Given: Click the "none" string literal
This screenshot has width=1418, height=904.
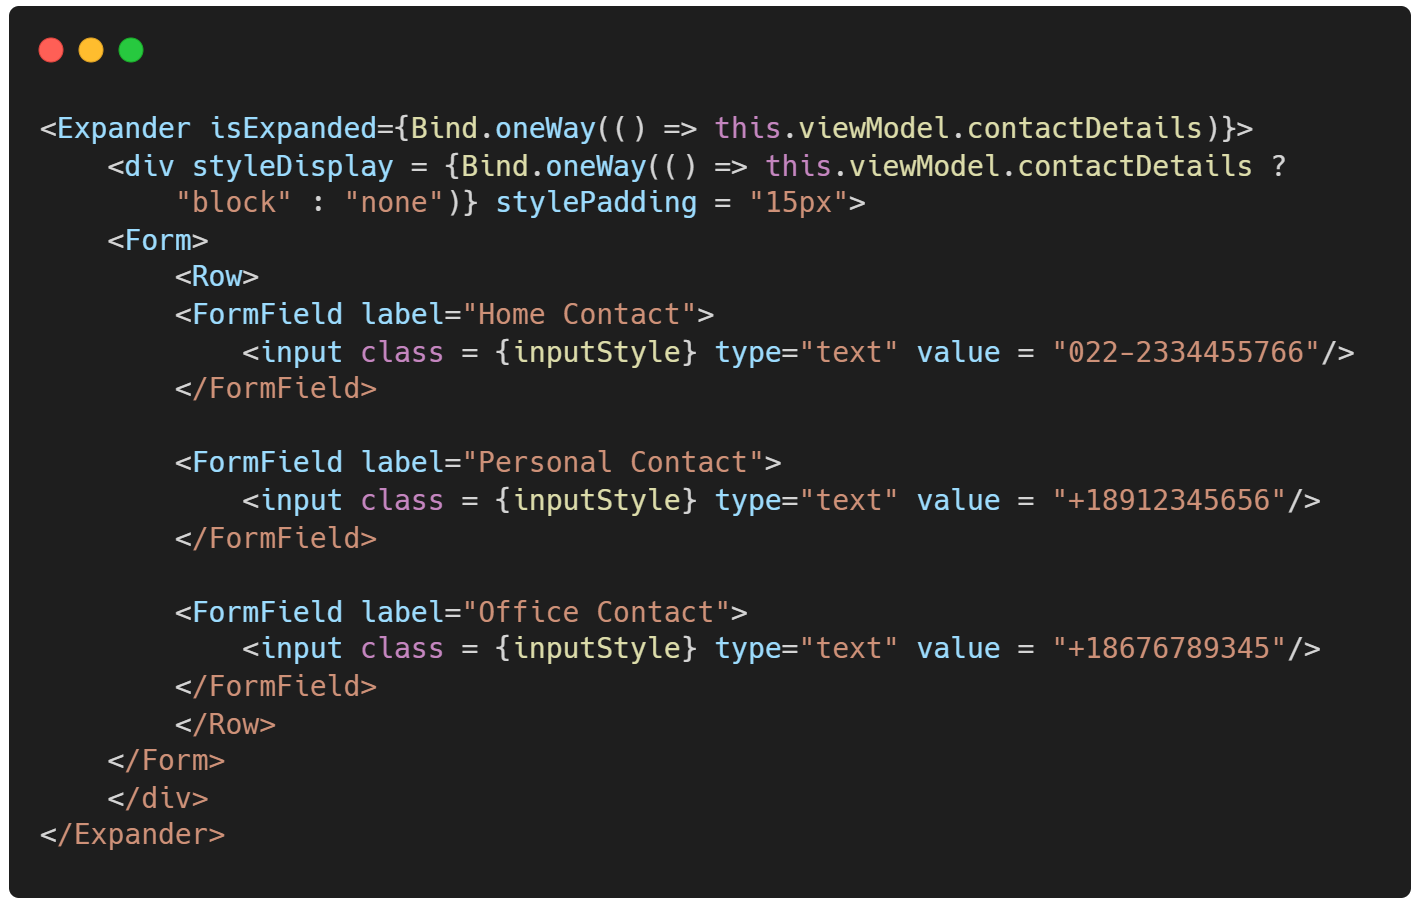Looking at the screenshot, I should tap(394, 203).
